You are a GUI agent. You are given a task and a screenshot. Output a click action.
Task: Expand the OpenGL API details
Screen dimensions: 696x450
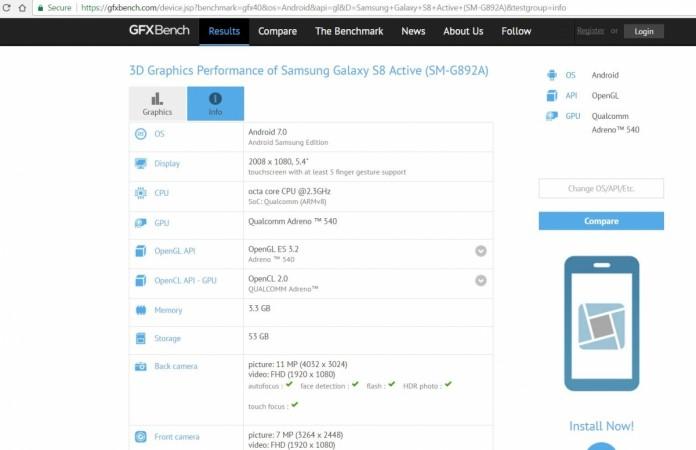pos(481,252)
